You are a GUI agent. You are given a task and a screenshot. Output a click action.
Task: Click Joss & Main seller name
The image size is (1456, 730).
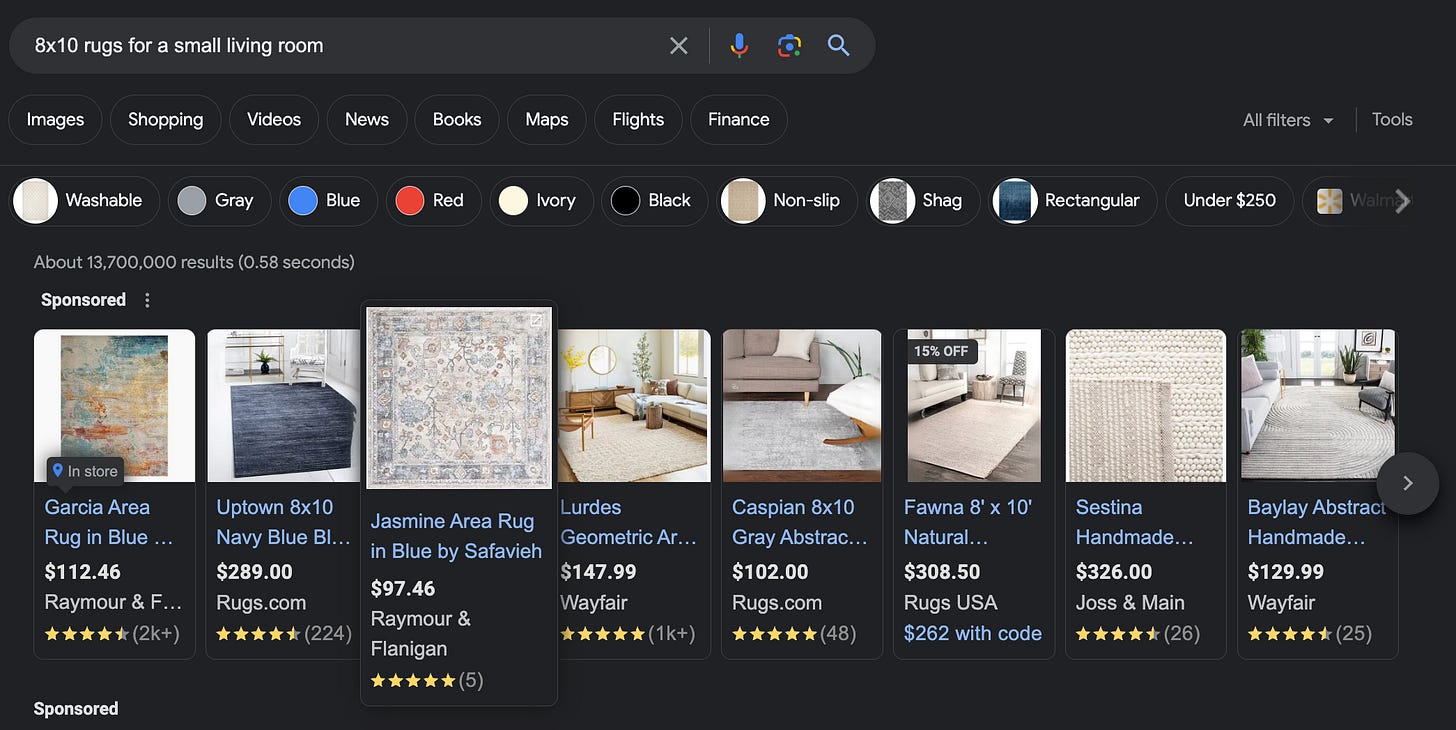click(1130, 603)
